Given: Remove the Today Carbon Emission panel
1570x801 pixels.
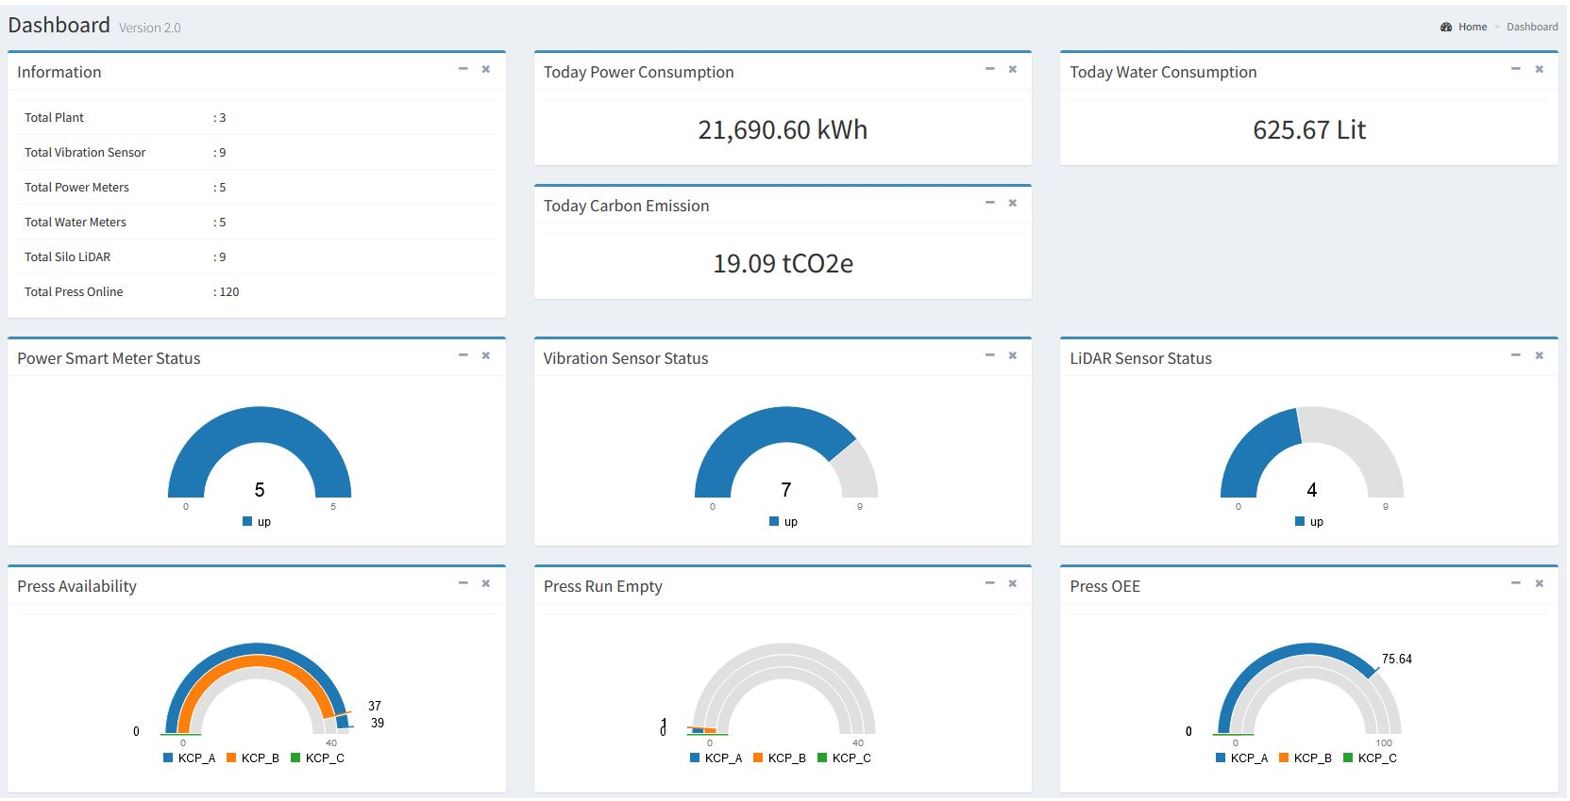Looking at the screenshot, I should 1012,203.
